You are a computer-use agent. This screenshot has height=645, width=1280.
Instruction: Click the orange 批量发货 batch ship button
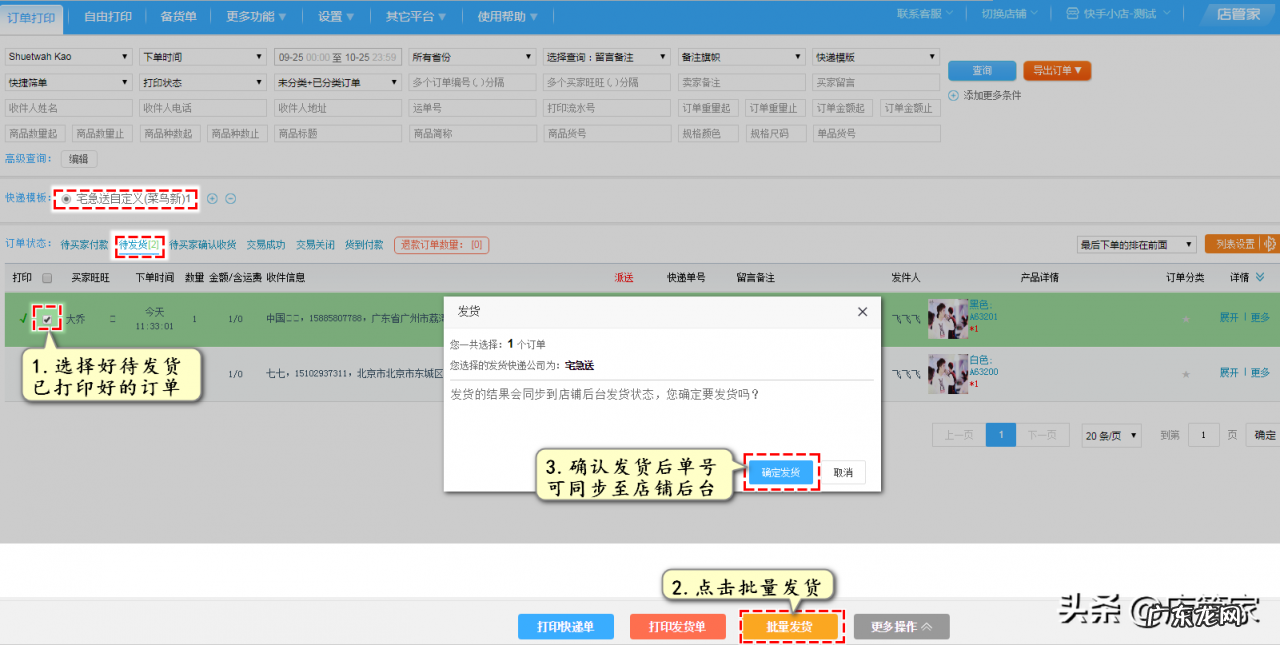pyautogui.click(x=790, y=626)
